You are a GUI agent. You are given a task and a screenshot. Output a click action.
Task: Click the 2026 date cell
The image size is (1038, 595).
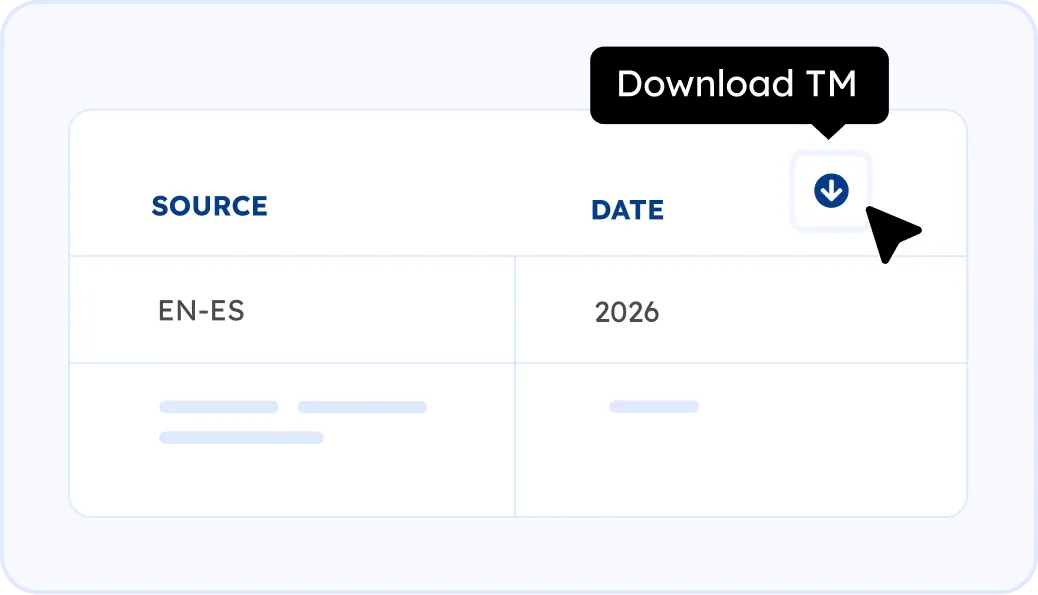(627, 312)
